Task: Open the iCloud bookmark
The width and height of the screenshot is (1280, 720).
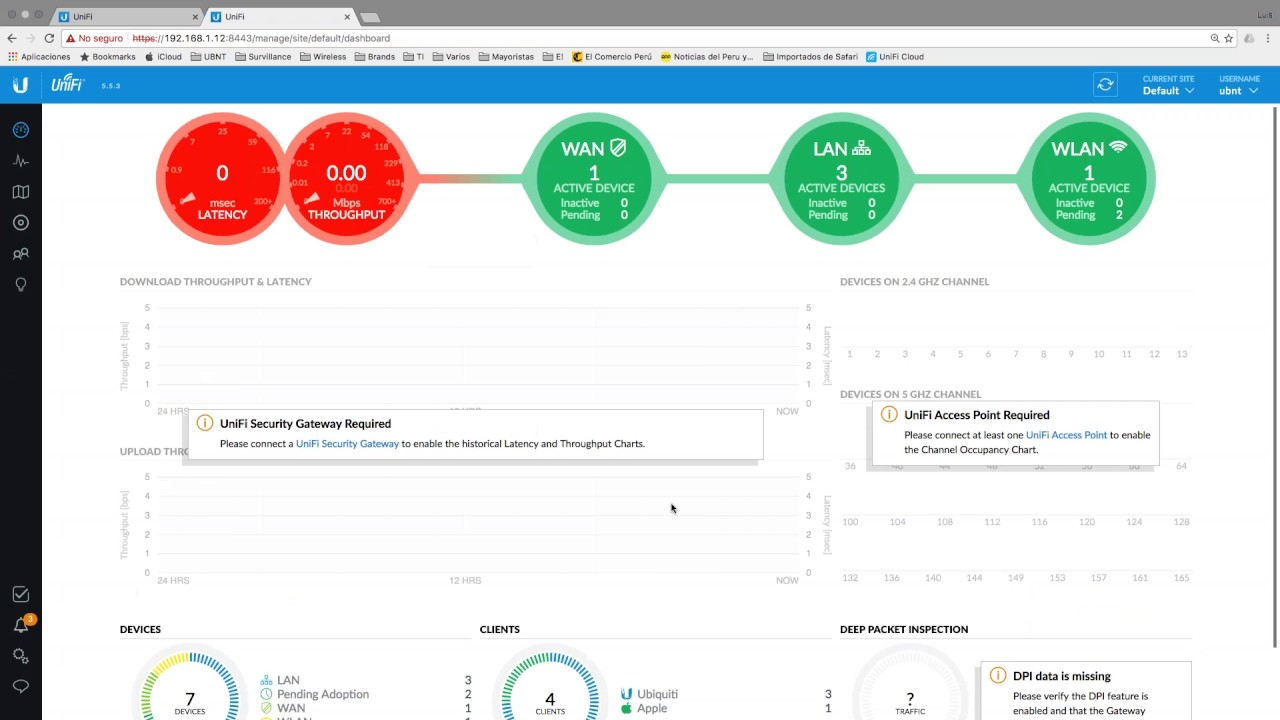Action: 163,57
